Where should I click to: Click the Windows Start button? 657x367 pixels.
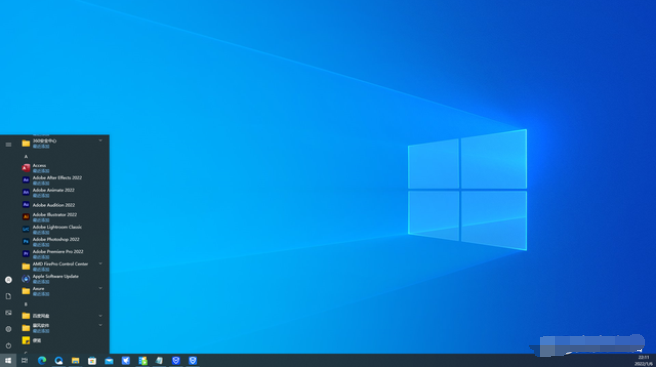(x=8, y=360)
